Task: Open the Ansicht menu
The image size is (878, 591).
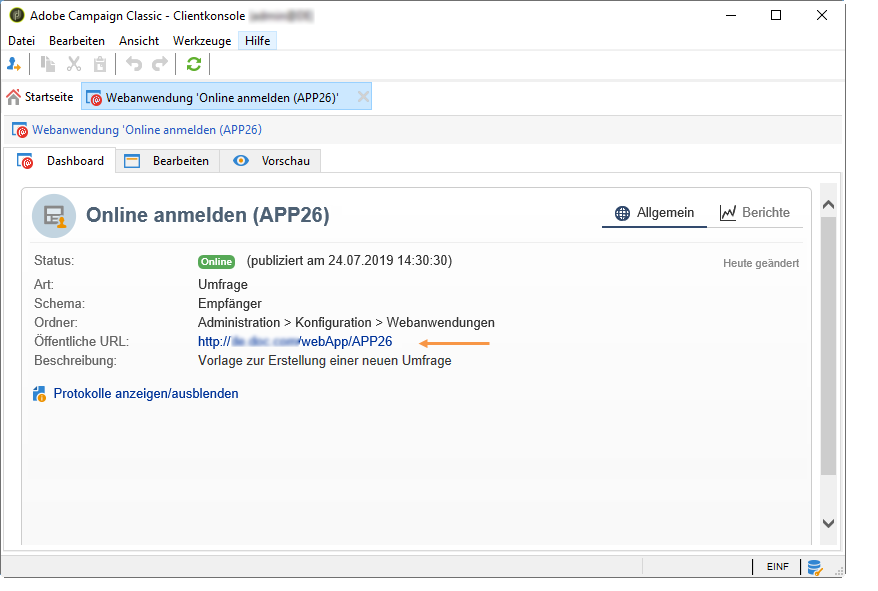Action: [x=139, y=41]
